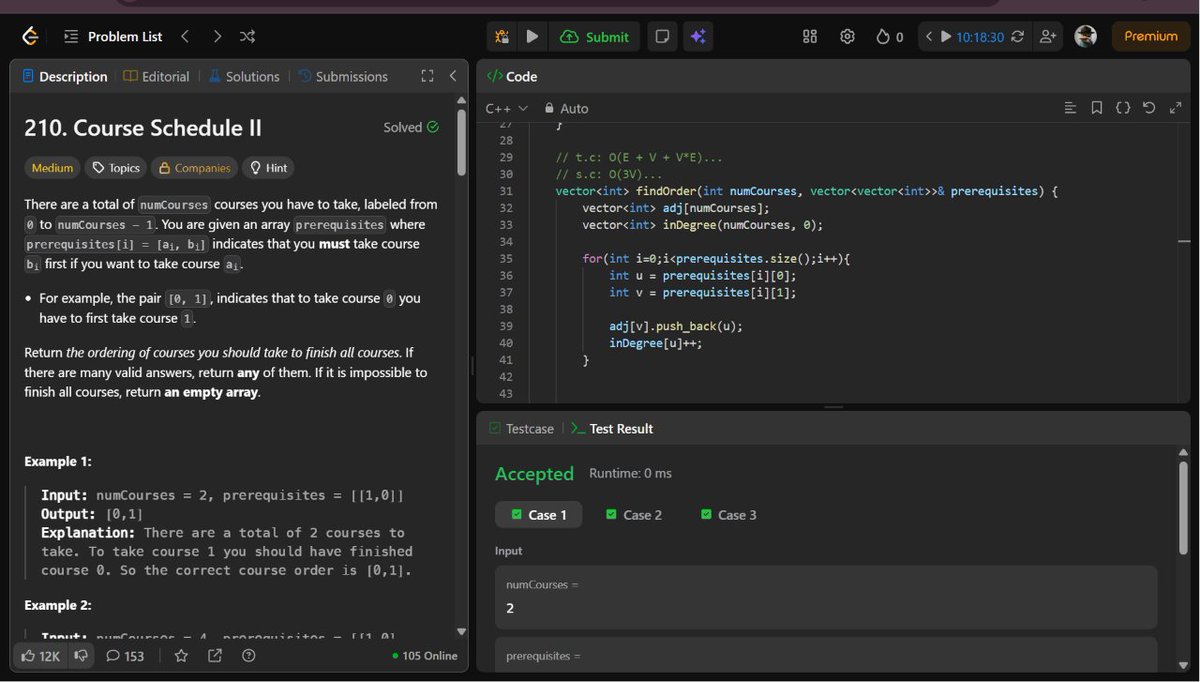Submit the solution

click(x=595, y=37)
